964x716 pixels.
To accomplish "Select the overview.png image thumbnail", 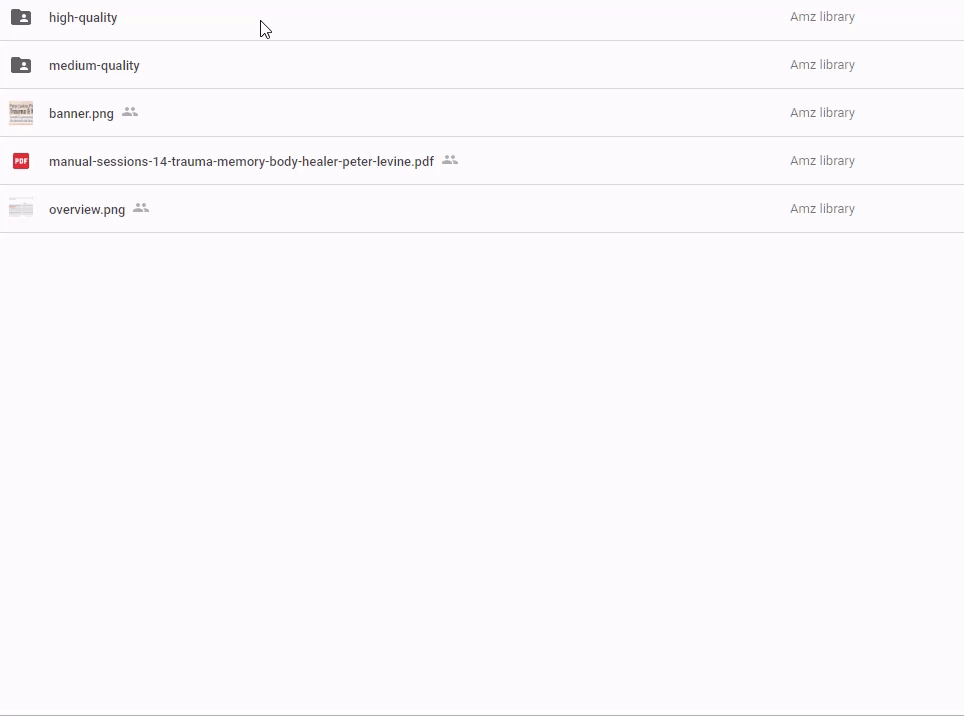I will click(x=21, y=209).
